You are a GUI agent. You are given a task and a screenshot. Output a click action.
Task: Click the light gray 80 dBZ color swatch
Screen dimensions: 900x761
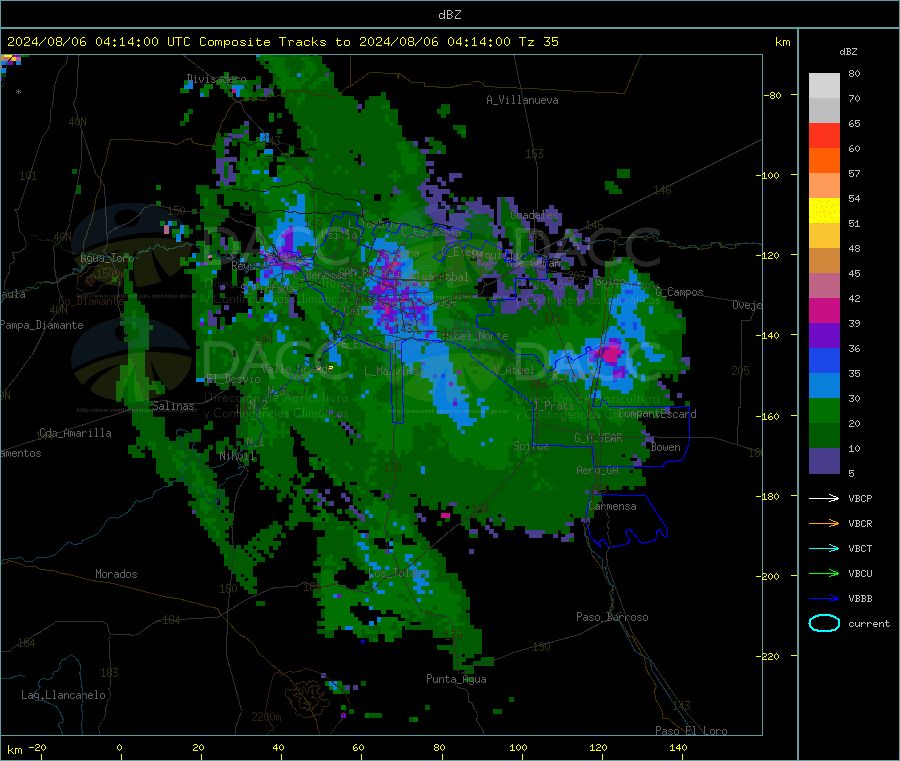coord(824,86)
